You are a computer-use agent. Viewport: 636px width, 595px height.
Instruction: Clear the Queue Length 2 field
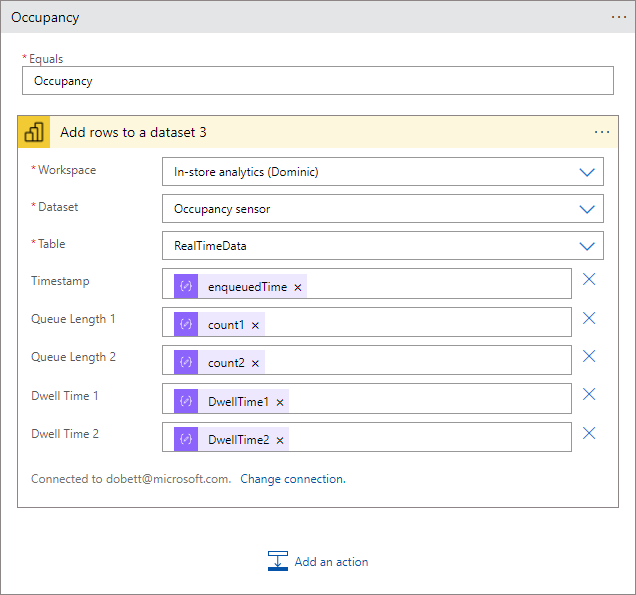point(589,356)
